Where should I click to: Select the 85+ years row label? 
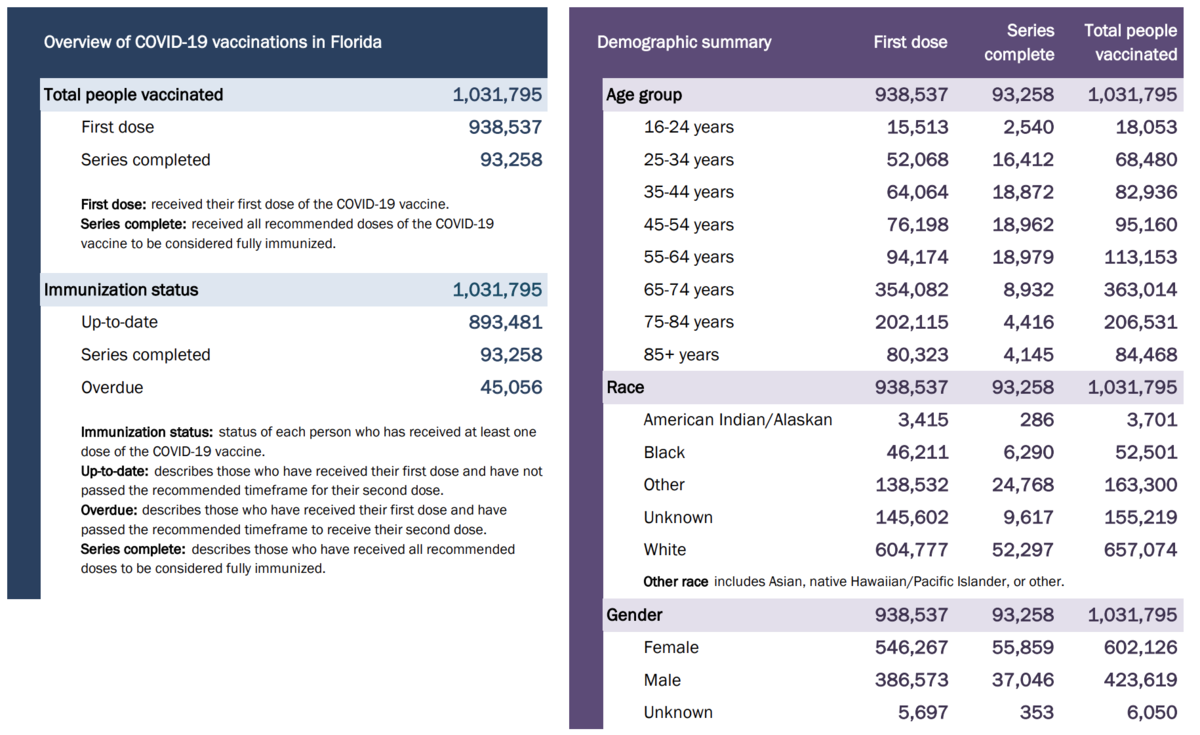[681, 355]
